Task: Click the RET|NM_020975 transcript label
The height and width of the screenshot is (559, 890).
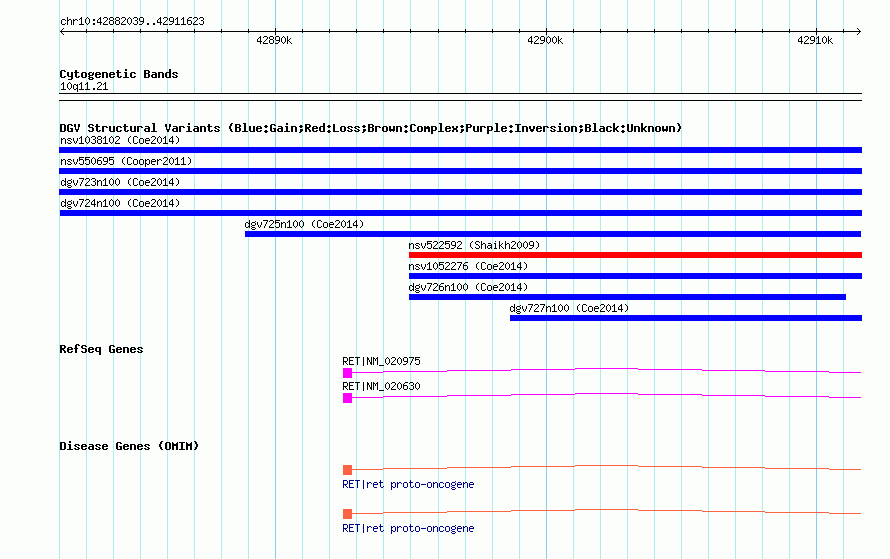Action: pos(381,361)
